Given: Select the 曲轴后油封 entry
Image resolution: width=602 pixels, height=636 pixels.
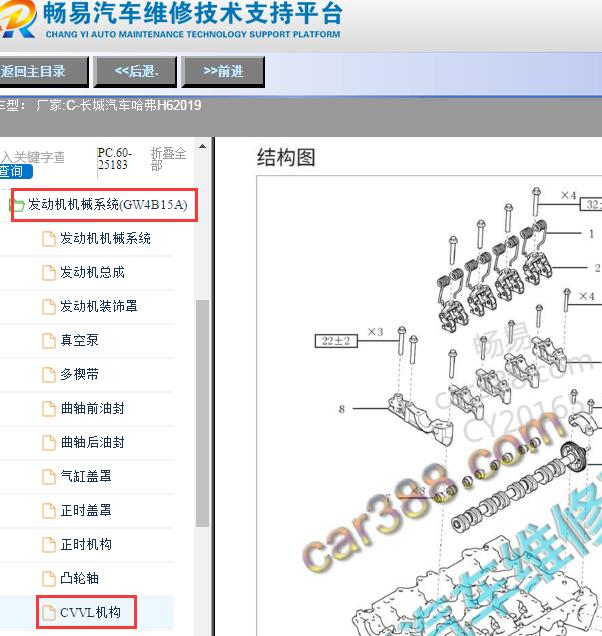Looking at the screenshot, I should point(92,443).
